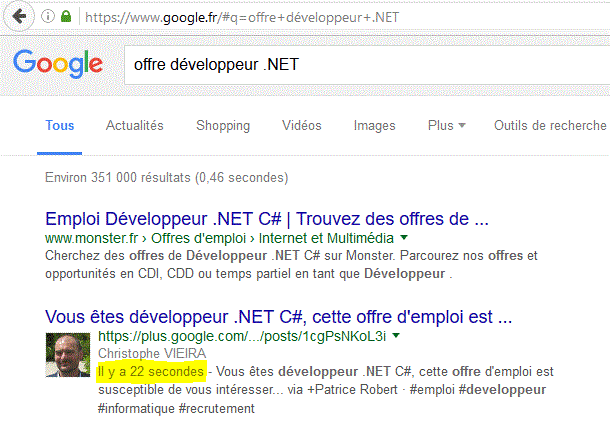Click the 'Il y a 22 secondes' timestamp
Viewport: 610px width, 423px height.
pyautogui.click(x=151, y=372)
